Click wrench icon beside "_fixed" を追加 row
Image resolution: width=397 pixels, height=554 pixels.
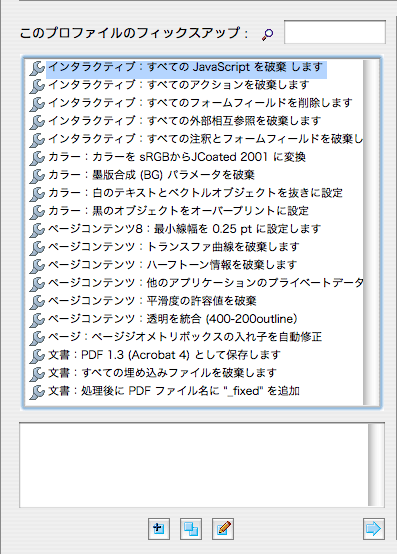[x=37, y=392]
